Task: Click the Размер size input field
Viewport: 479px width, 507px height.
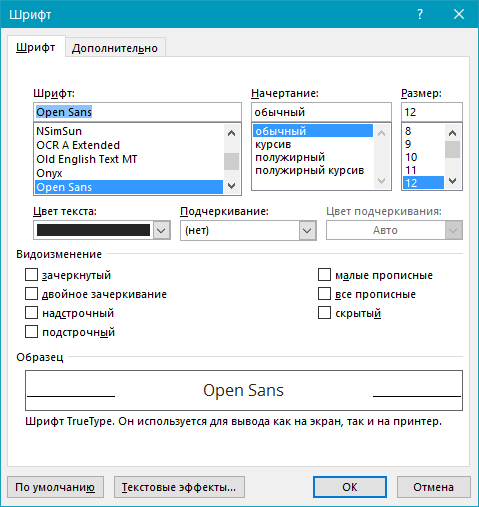Action: (432, 112)
